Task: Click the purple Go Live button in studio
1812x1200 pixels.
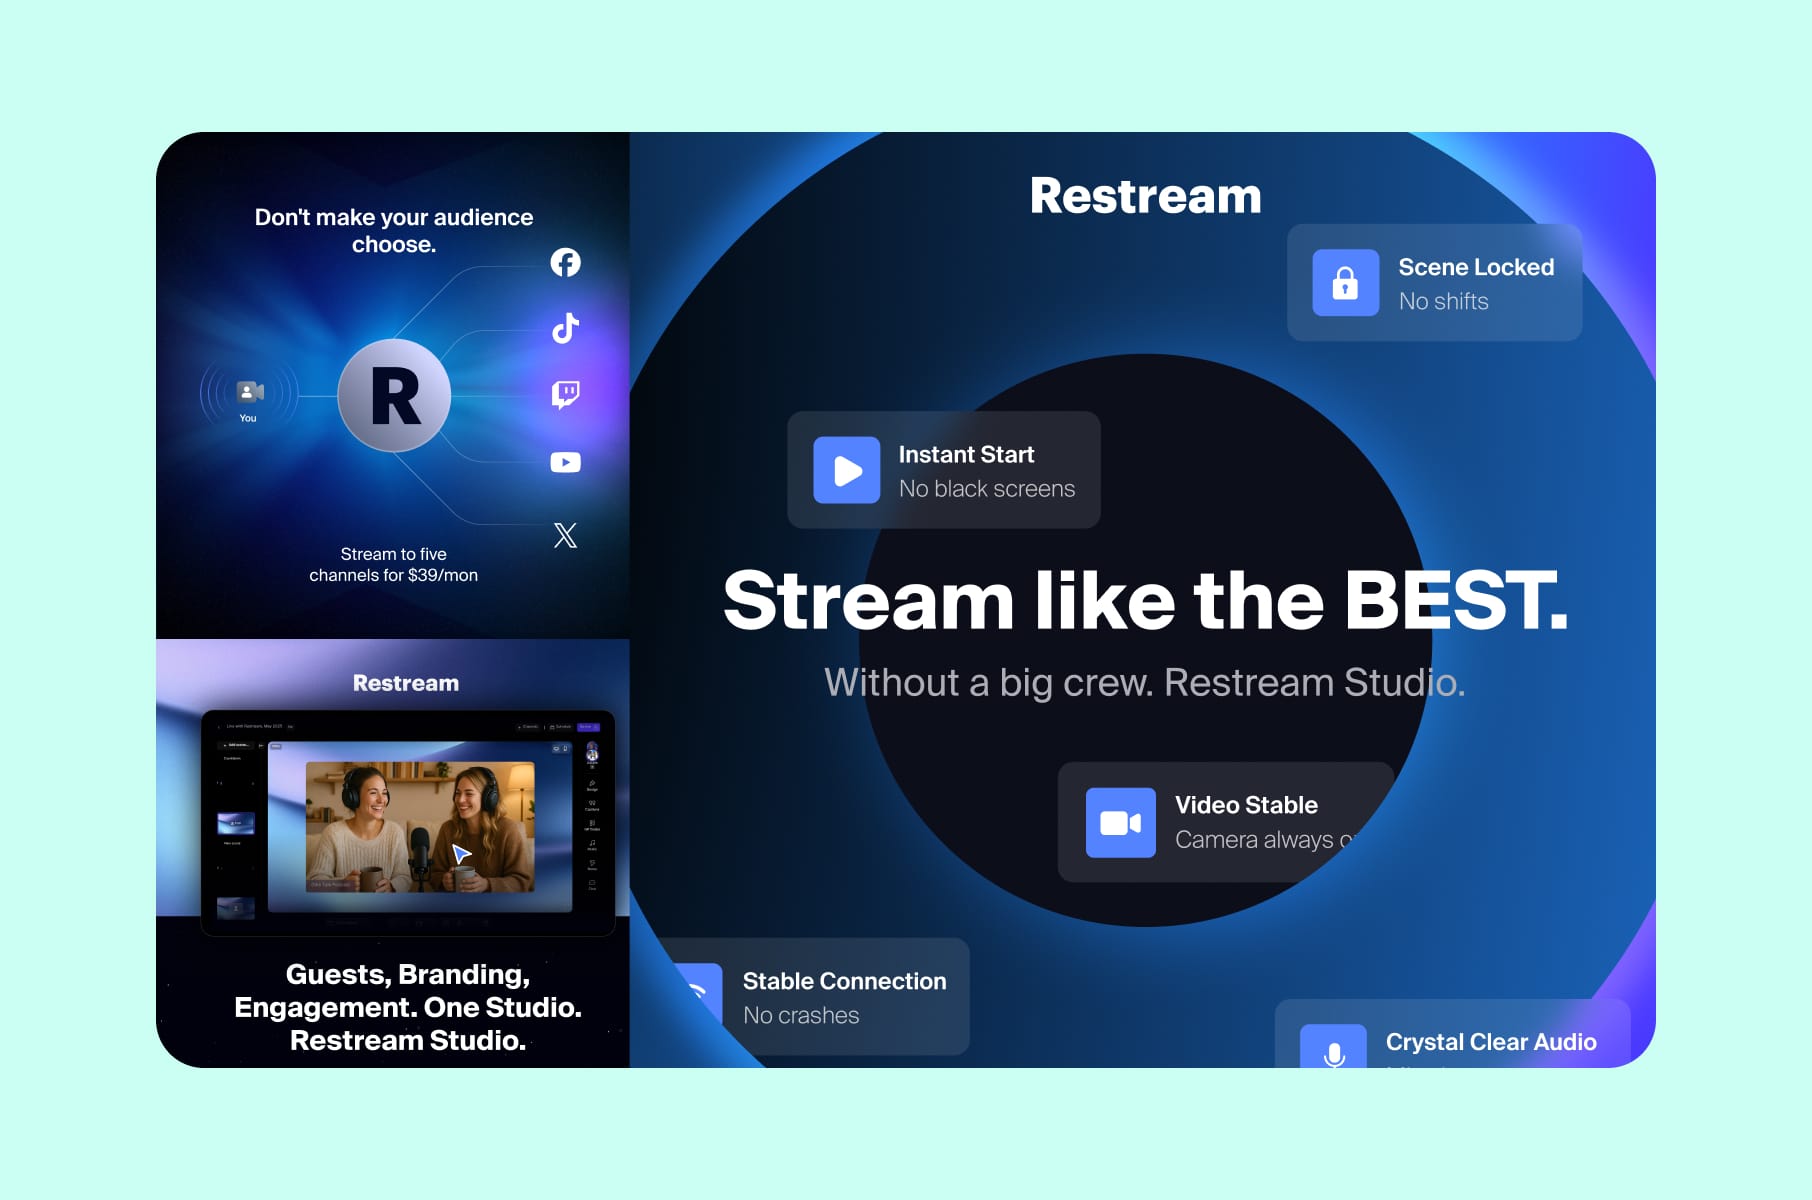Action: [588, 727]
